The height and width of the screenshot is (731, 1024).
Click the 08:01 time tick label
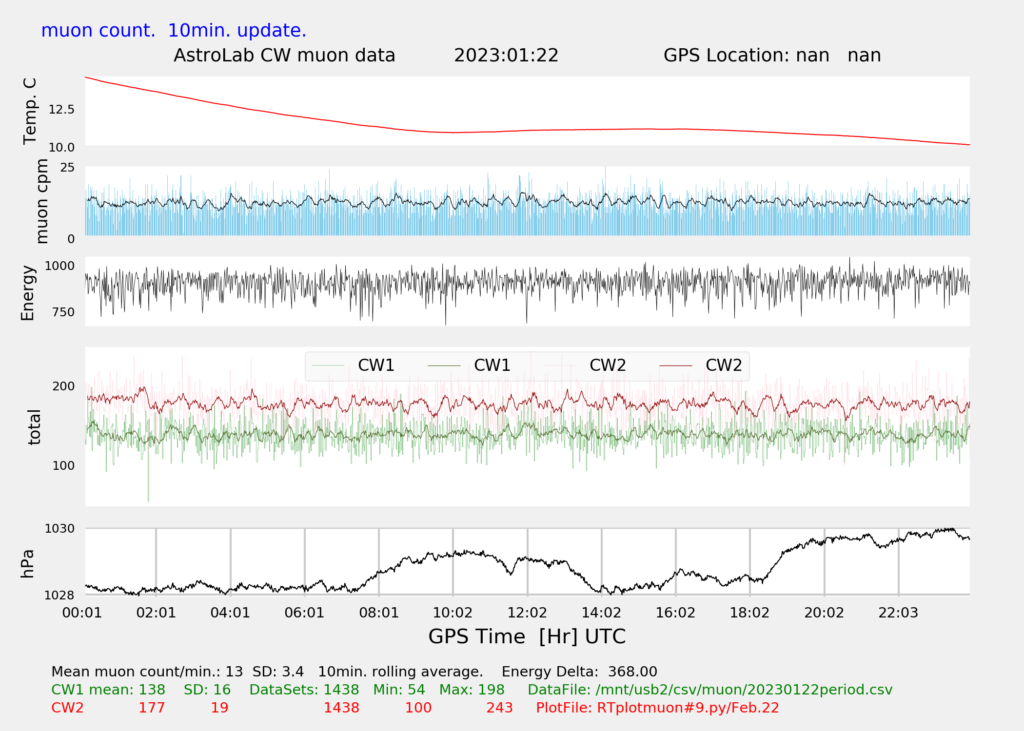pos(379,613)
